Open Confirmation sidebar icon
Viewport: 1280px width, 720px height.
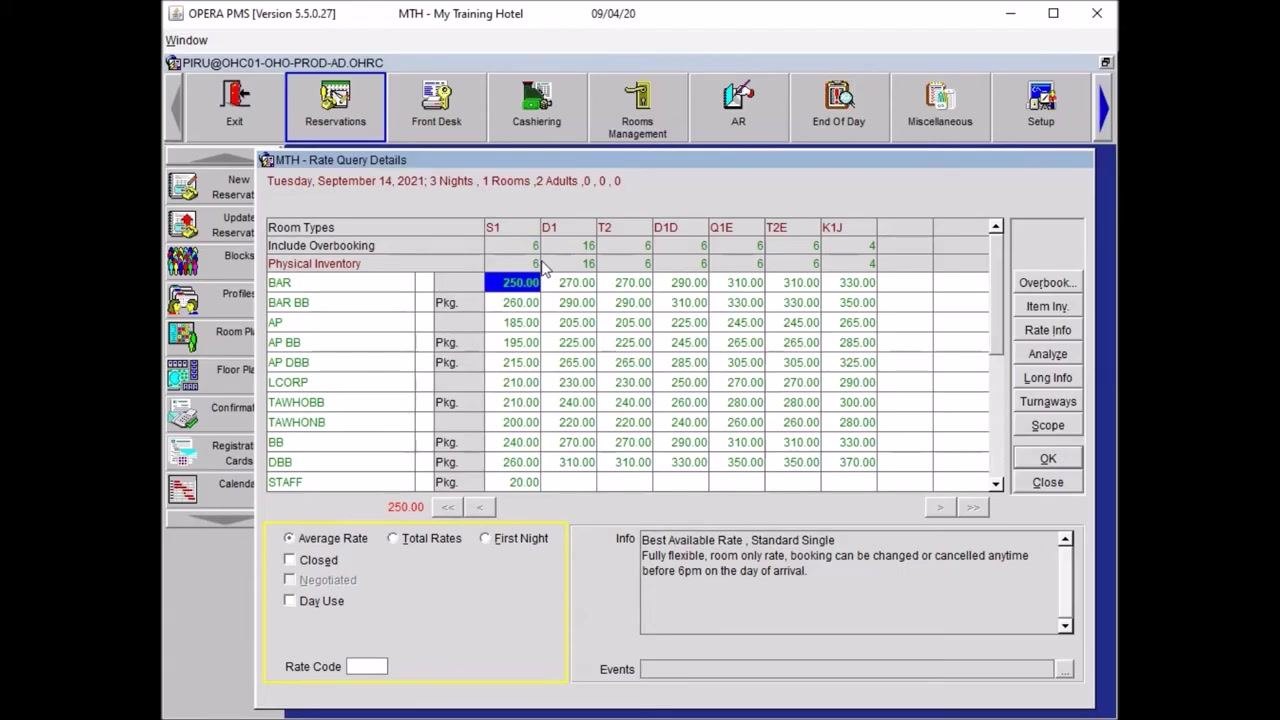click(x=183, y=413)
